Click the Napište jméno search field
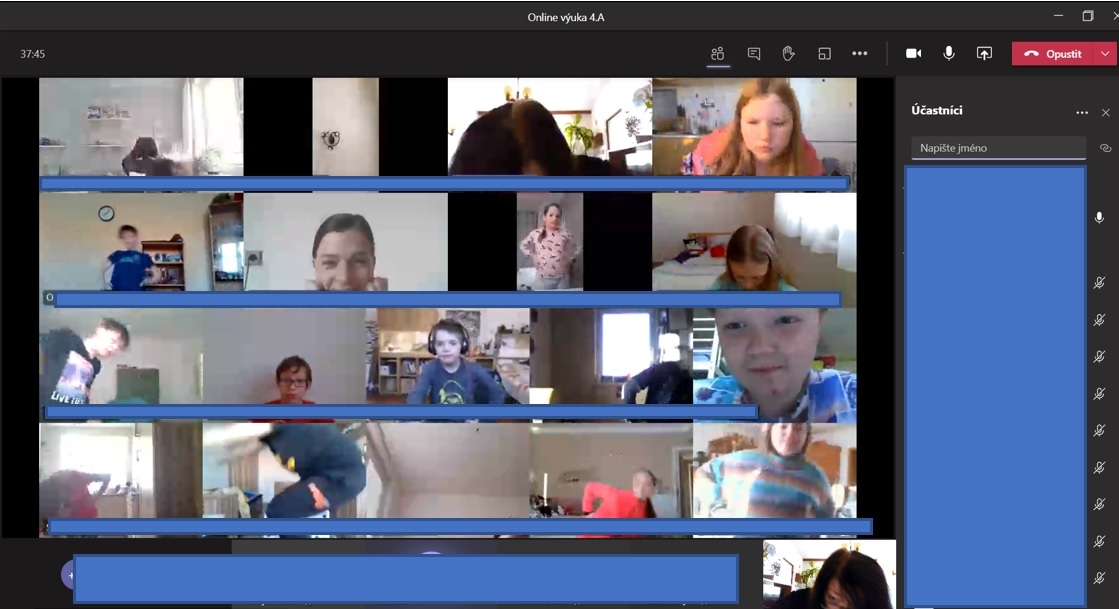Viewport: 1119px width, 609px height. point(998,148)
